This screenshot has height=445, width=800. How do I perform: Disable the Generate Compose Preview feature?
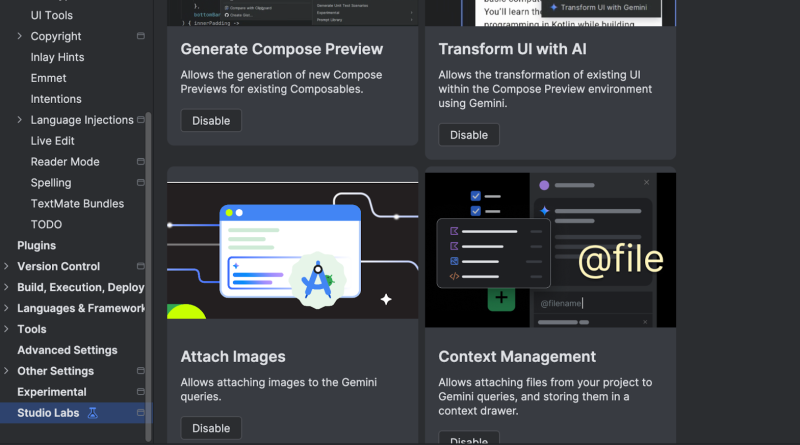tap(211, 121)
